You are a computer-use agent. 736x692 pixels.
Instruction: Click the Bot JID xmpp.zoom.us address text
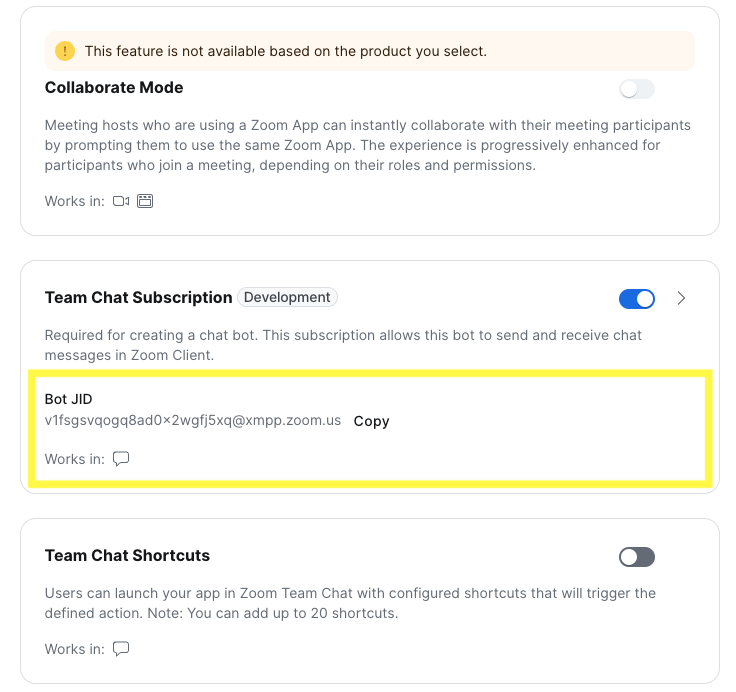point(193,421)
